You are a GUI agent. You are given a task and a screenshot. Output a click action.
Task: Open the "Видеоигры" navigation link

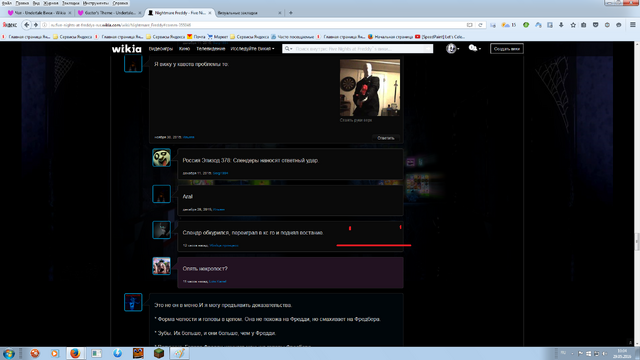160,49
